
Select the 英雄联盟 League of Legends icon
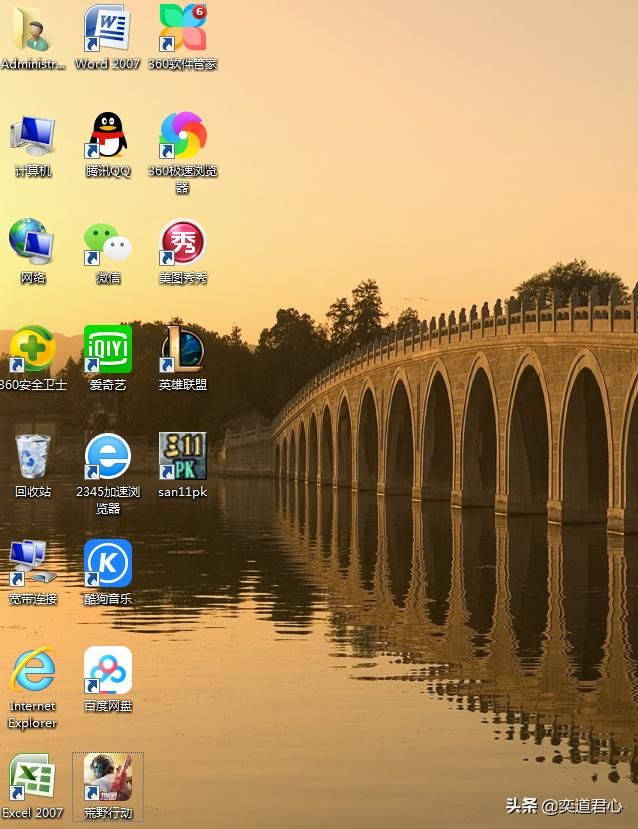(183, 350)
